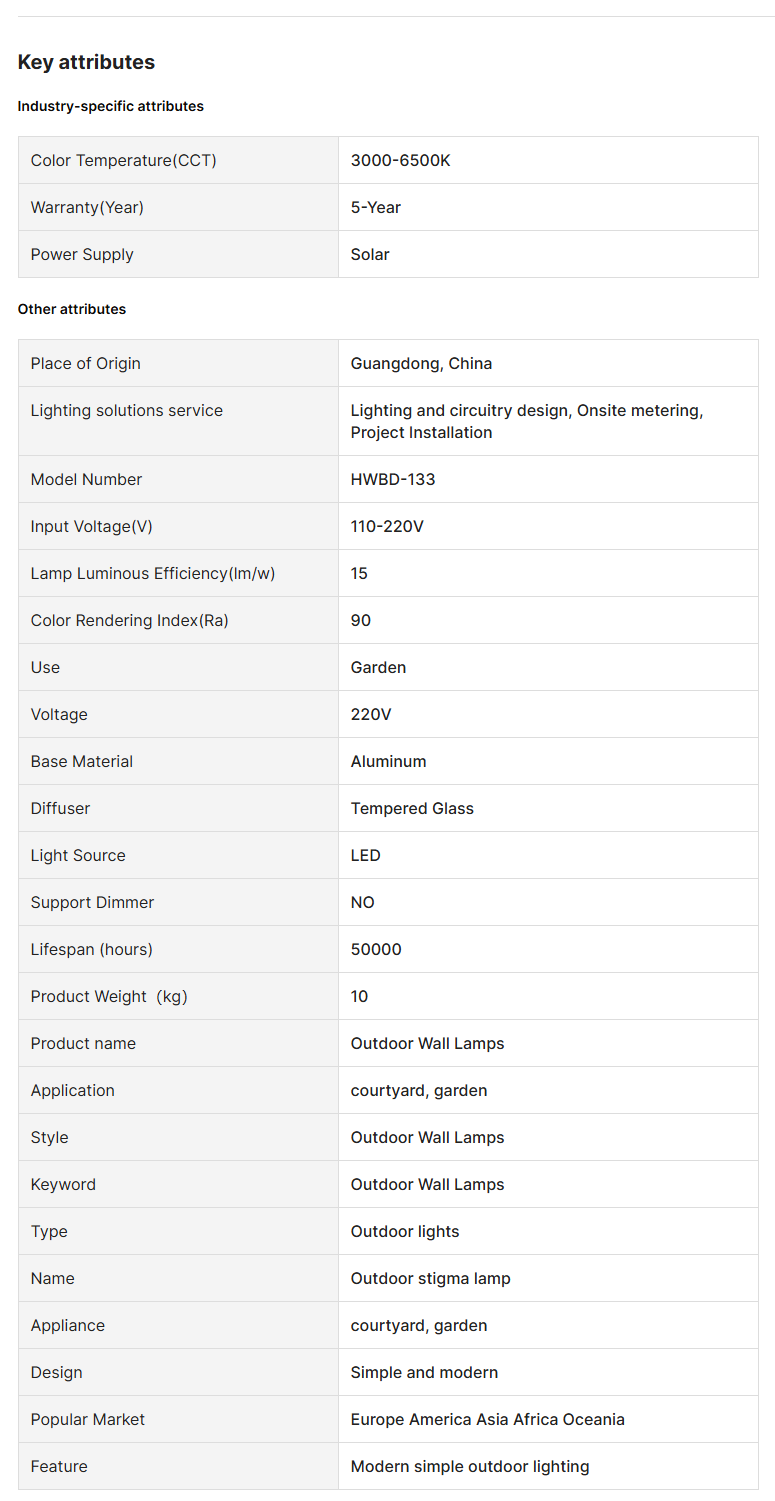The height and width of the screenshot is (1501, 775).
Task: Click the 5-Year warranty value
Action: point(375,207)
